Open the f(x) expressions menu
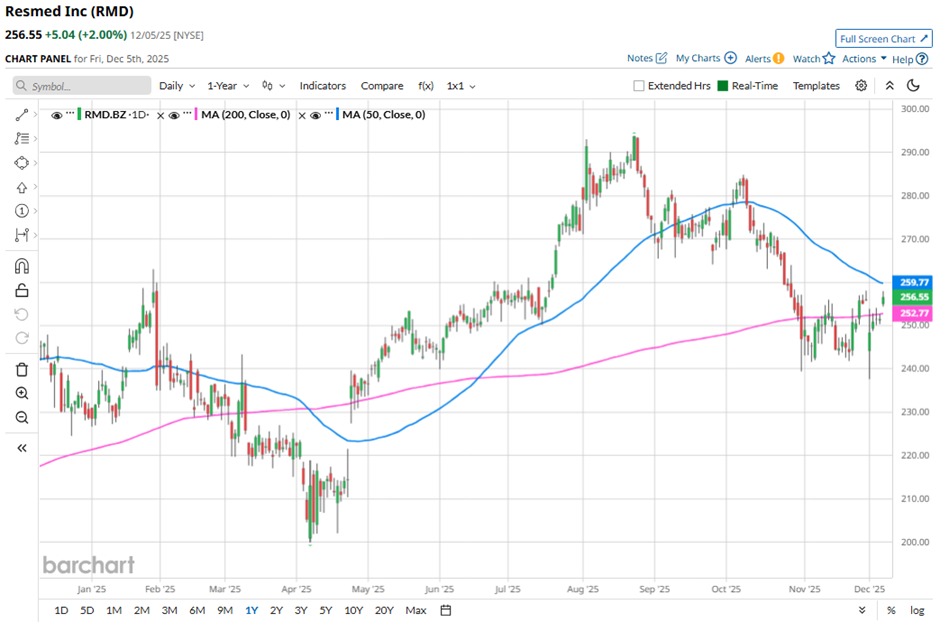Image resolution: width=940 pixels, height=623 pixels. click(426, 86)
